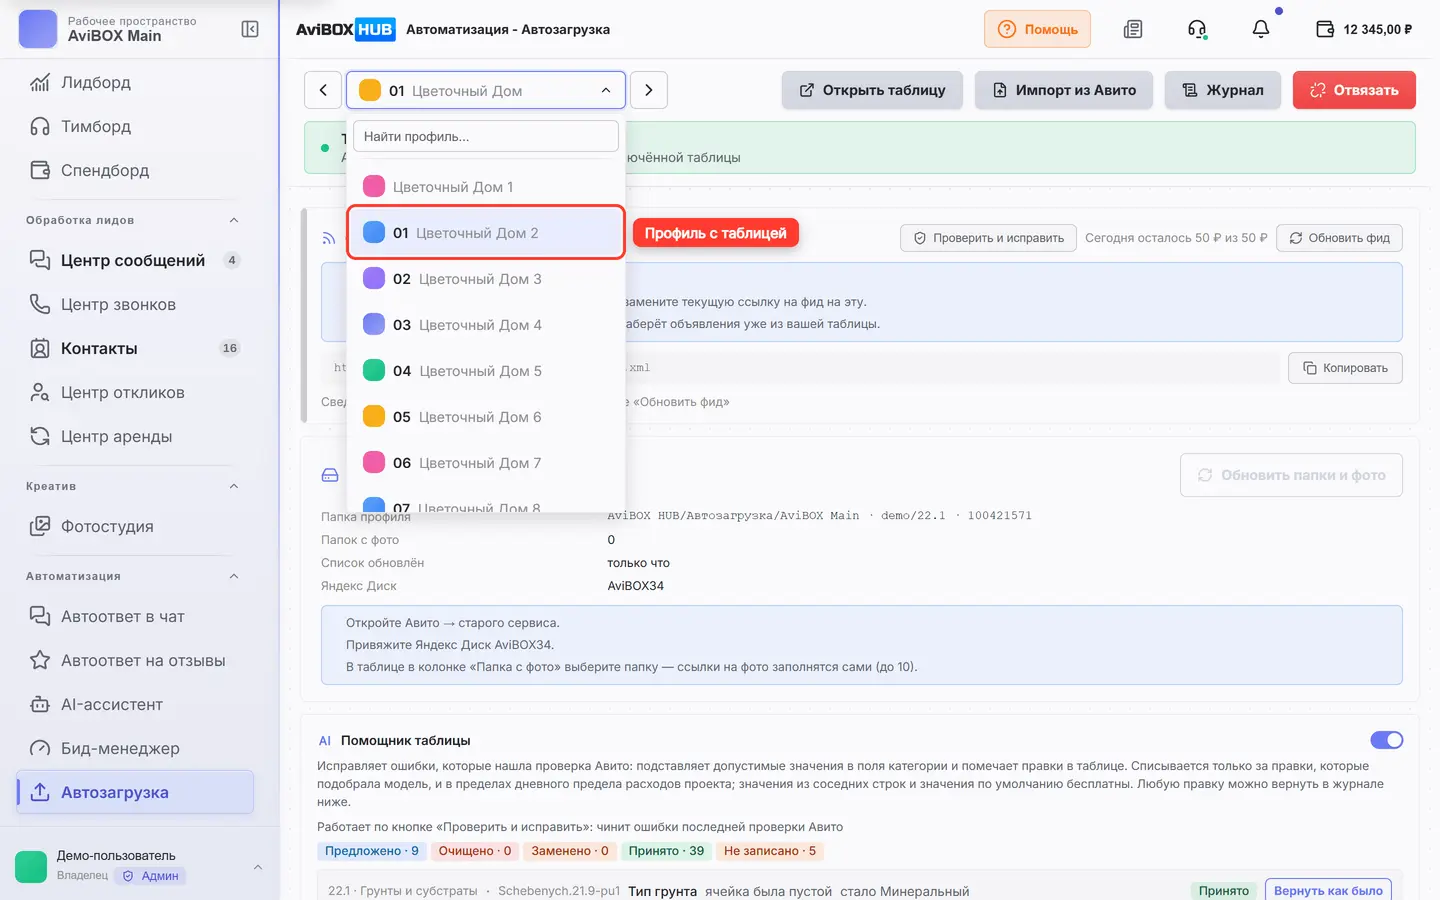1440x900 pixels.
Task: Open the wallet balance 12 345,00 ₽
Action: 1364,29
